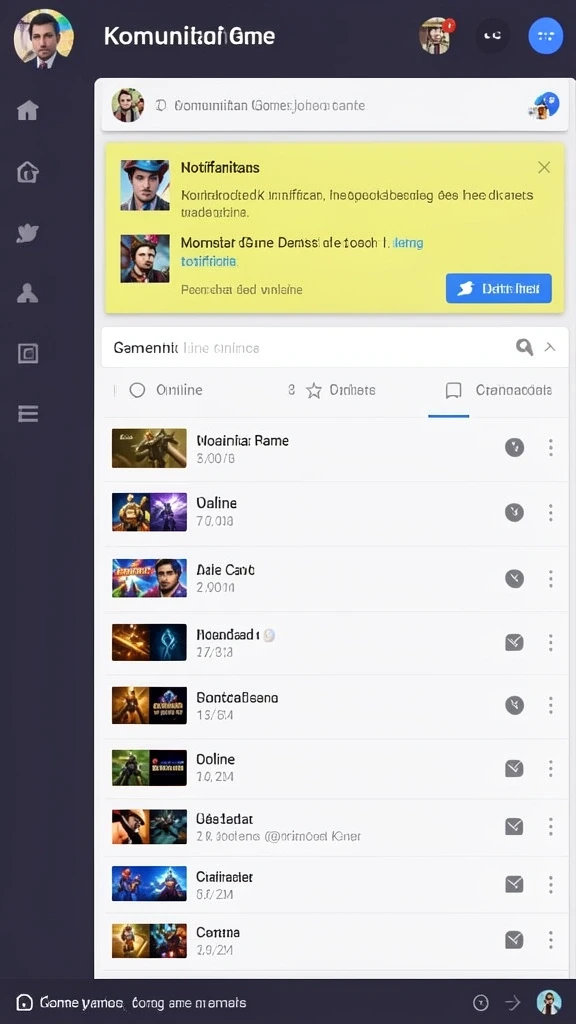Click the mail icon on Comna row

(515, 940)
